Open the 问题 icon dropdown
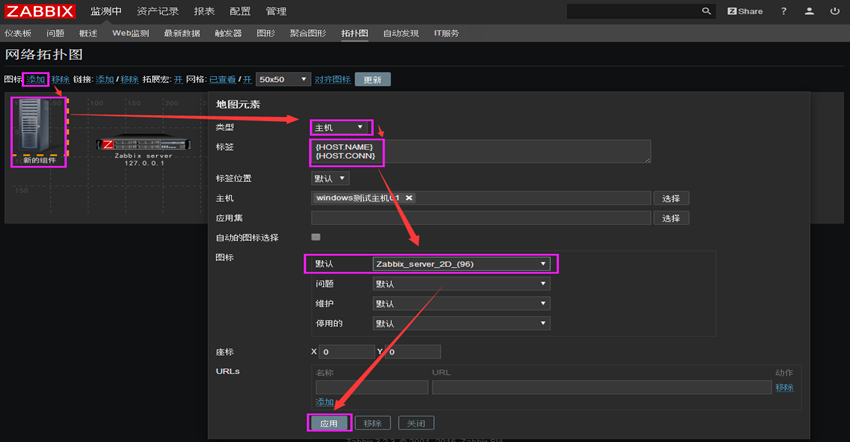Image resolution: width=850 pixels, height=442 pixels. tap(461, 284)
